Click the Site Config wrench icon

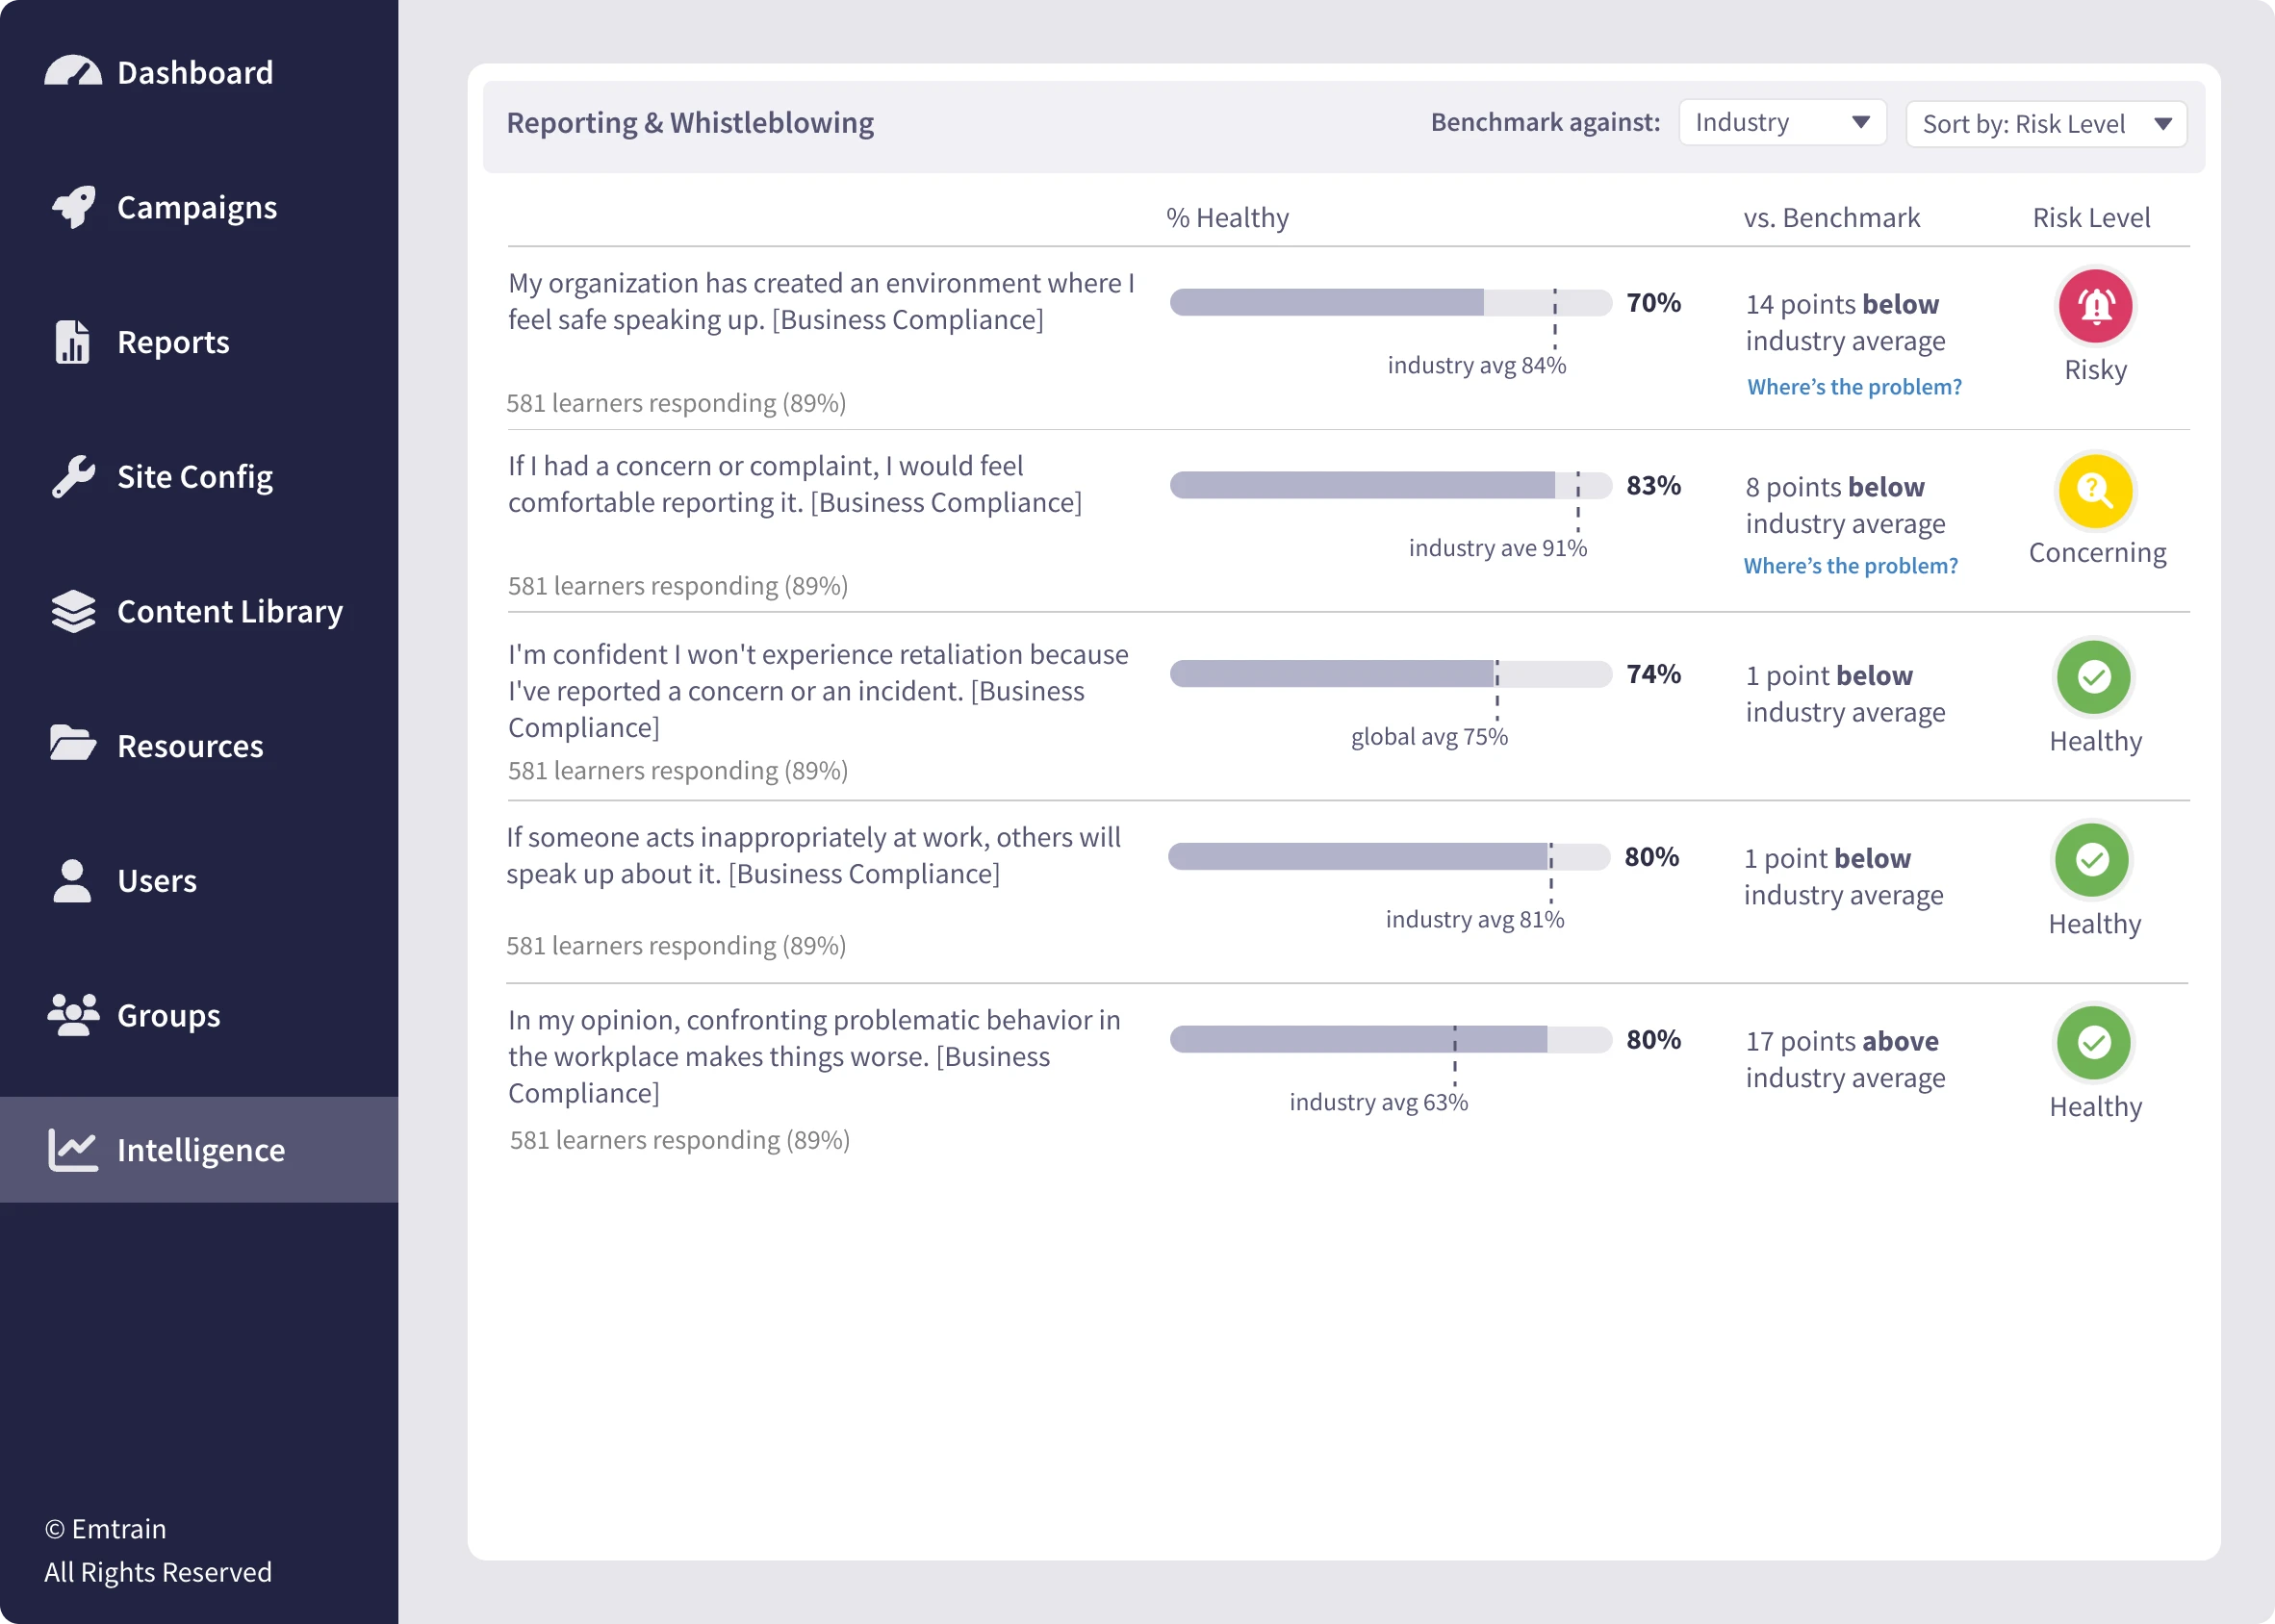point(73,477)
